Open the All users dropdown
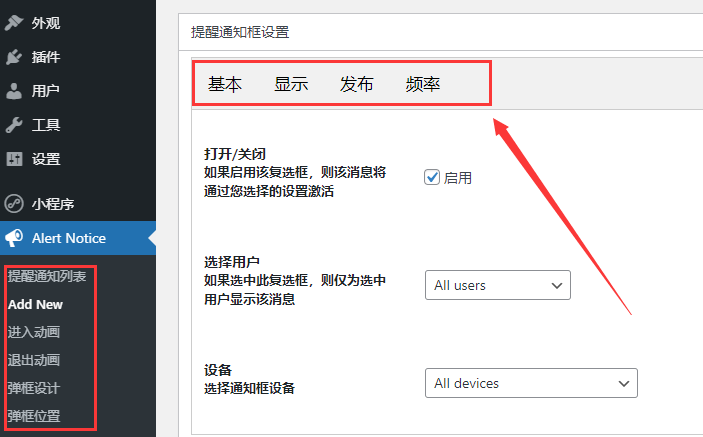Image resolution: width=703 pixels, height=437 pixels. click(498, 285)
